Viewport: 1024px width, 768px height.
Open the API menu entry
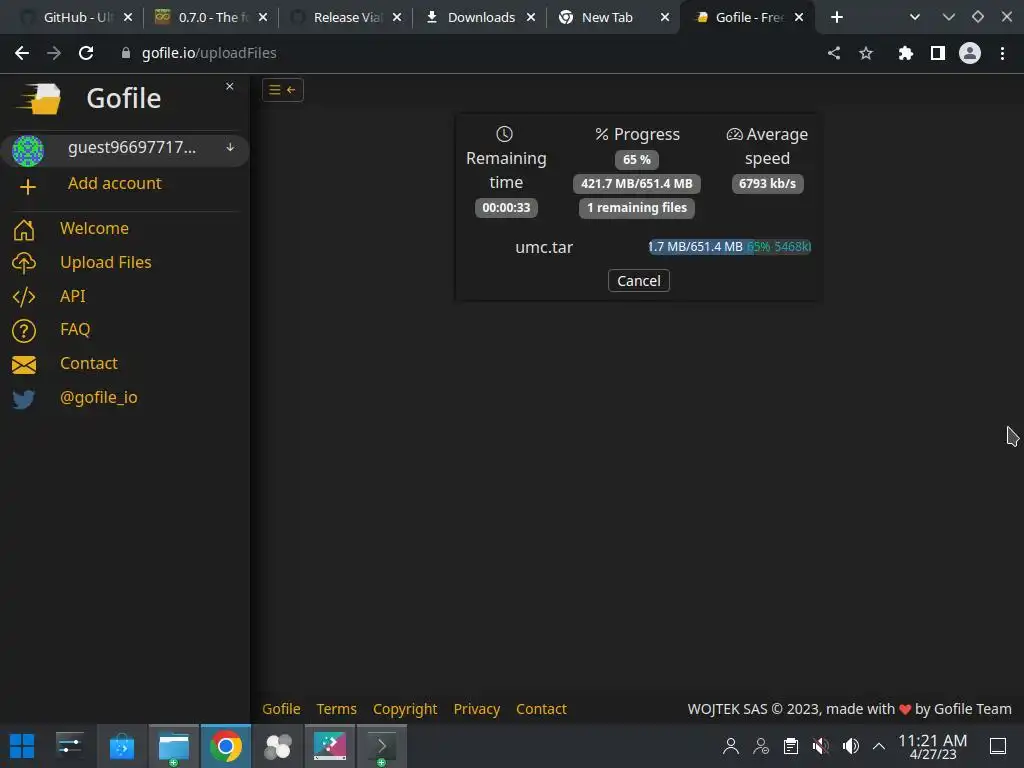tap(72, 296)
